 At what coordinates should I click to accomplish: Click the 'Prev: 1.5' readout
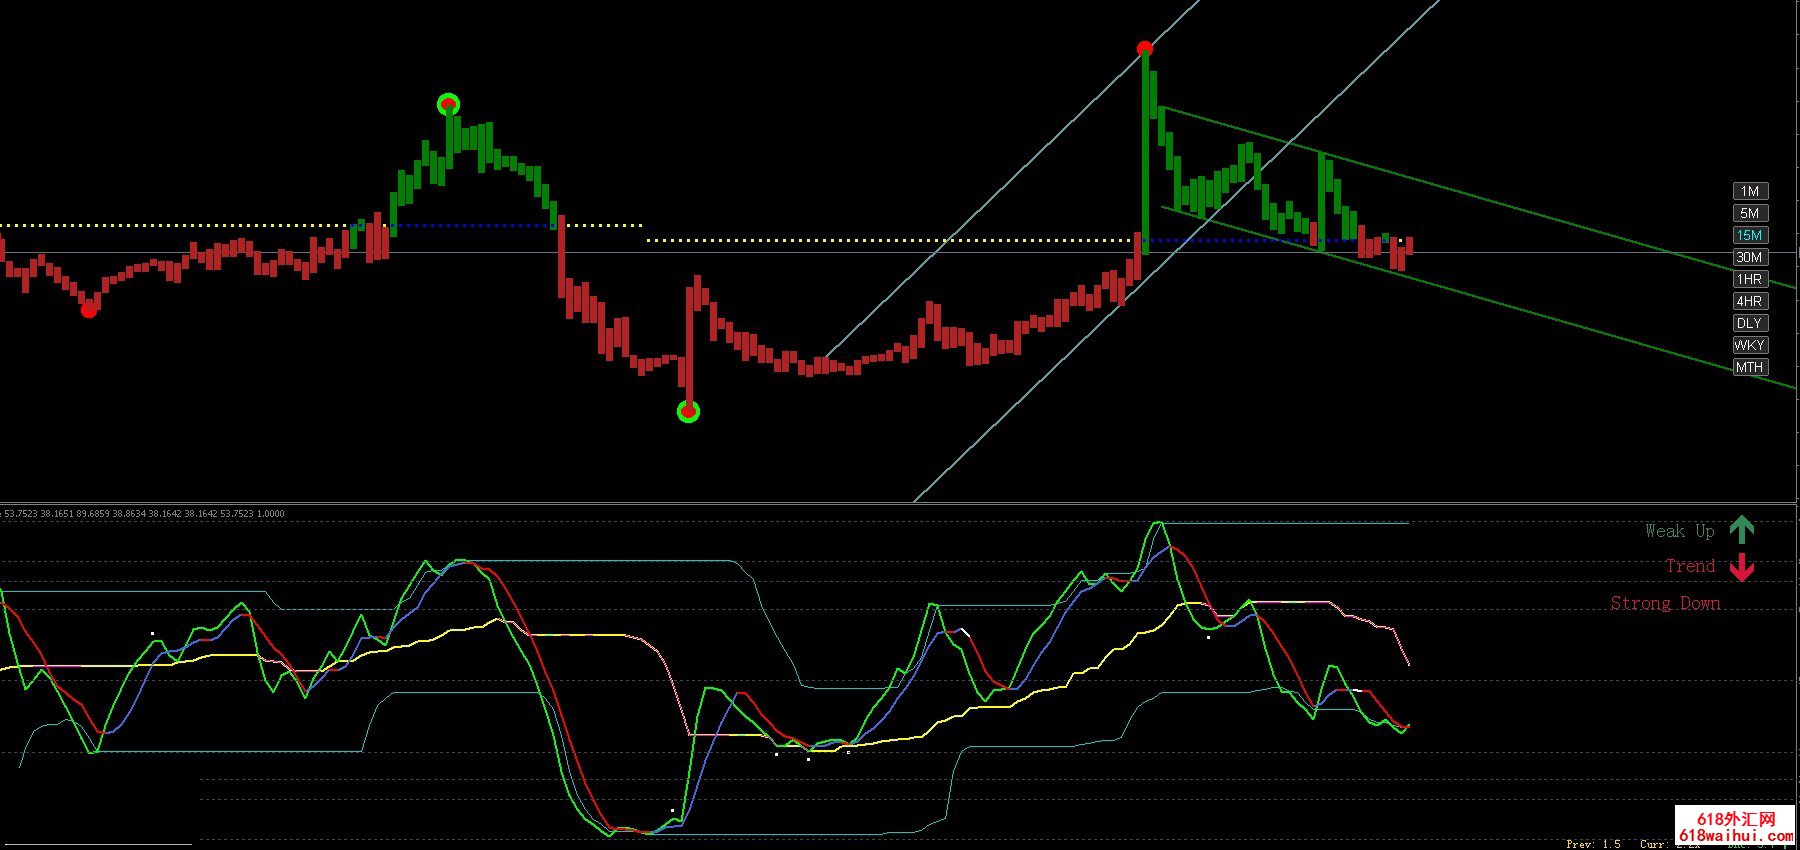click(1593, 844)
